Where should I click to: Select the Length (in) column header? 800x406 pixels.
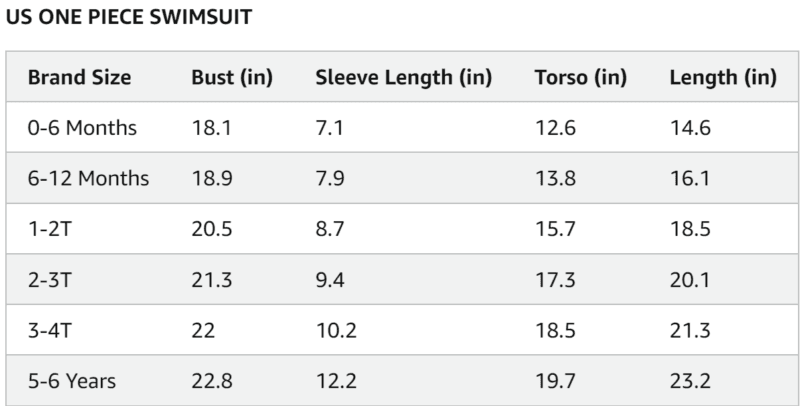[722, 77]
